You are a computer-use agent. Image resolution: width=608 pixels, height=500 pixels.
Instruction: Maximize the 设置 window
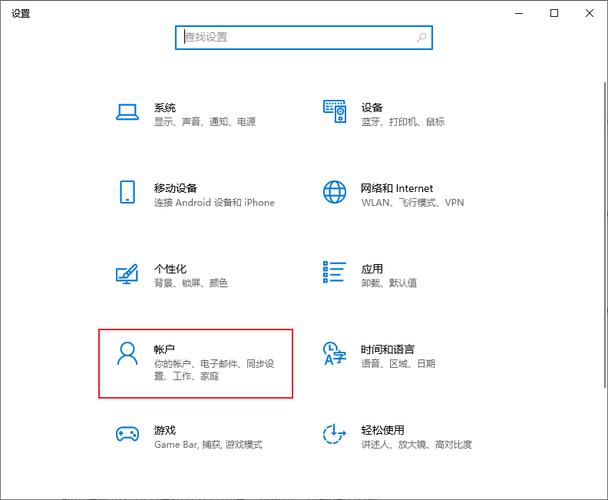pyautogui.click(x=554, y=13)
